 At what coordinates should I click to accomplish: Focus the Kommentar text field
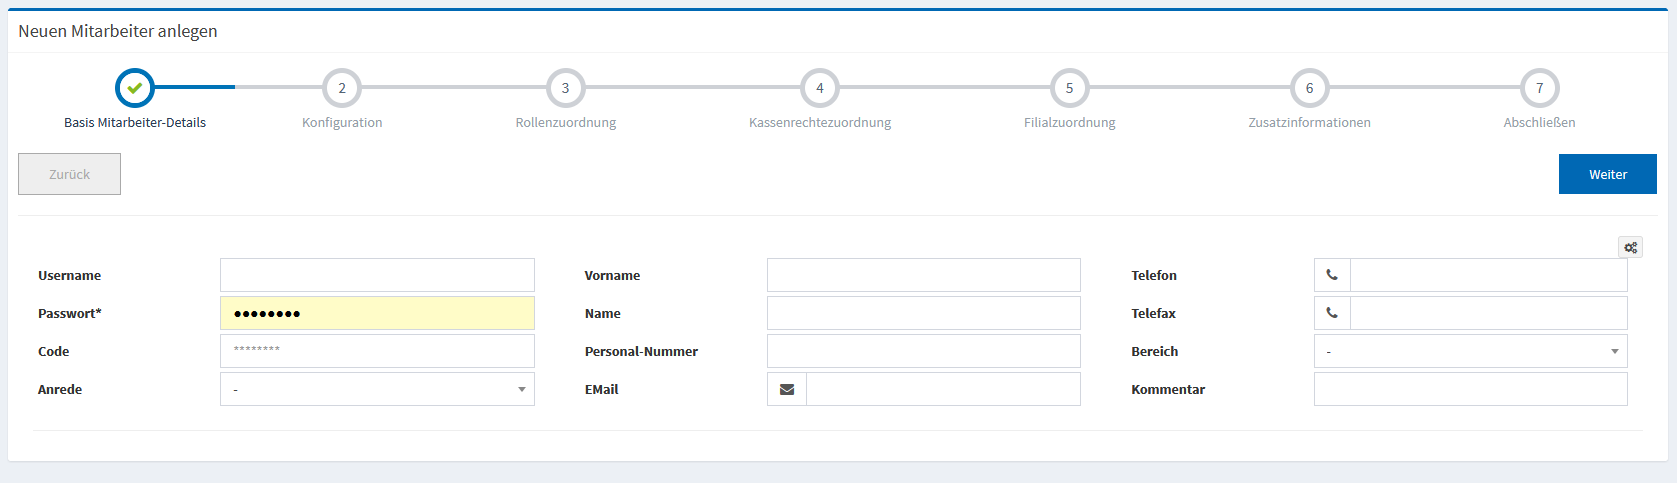tap(1470, 389)
